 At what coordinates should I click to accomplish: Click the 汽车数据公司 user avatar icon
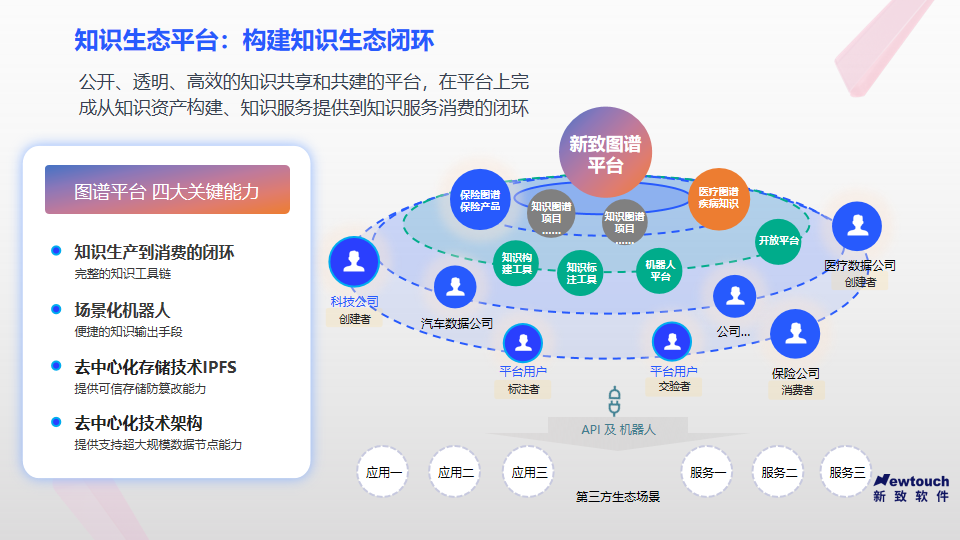[455, 287]
